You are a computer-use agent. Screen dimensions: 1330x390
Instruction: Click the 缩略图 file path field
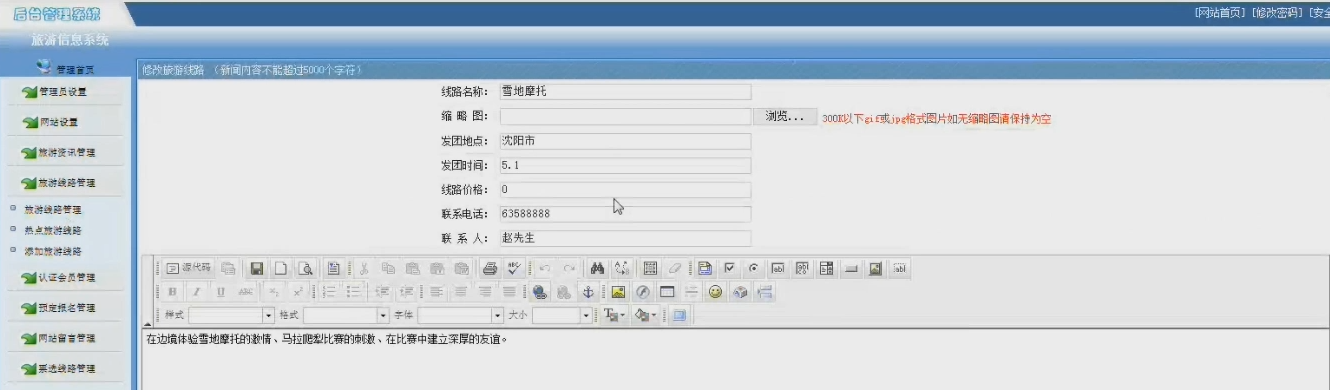point(625,117)
